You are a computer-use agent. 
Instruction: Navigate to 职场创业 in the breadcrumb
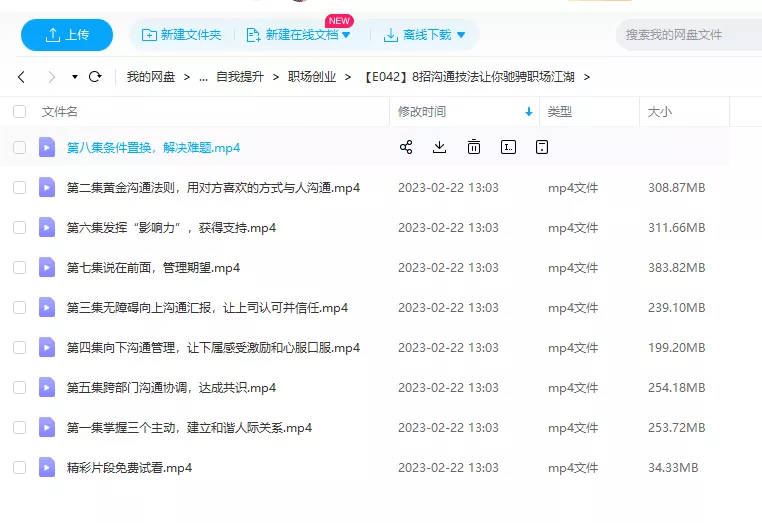point(312,77)
